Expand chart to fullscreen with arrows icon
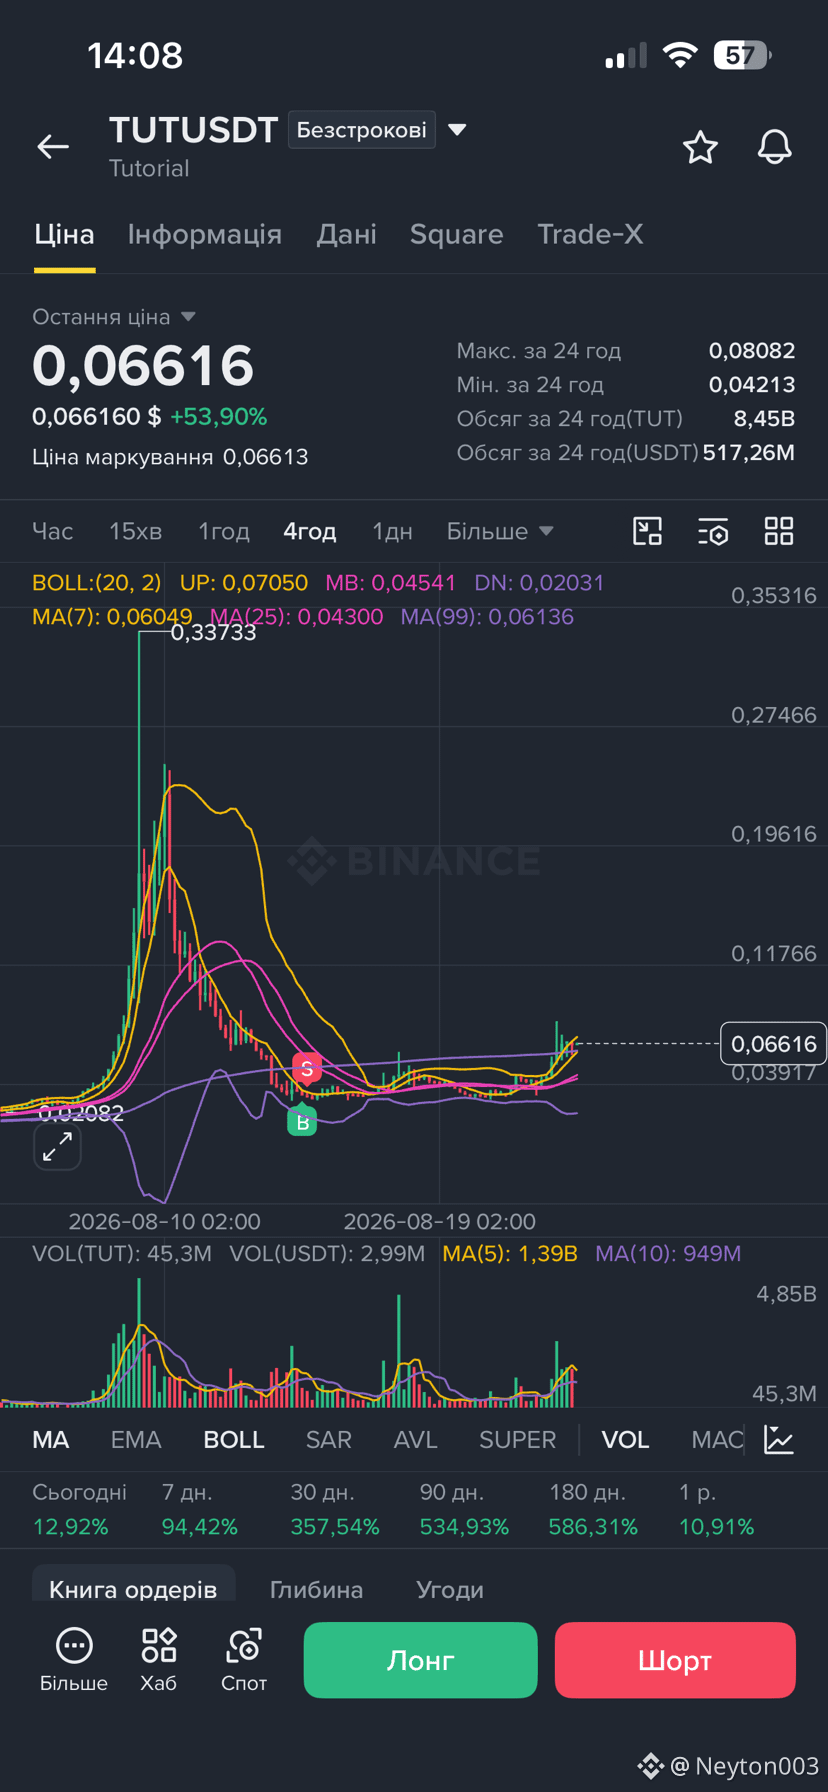This screenshot has height=1792, width=828. 57,1147
